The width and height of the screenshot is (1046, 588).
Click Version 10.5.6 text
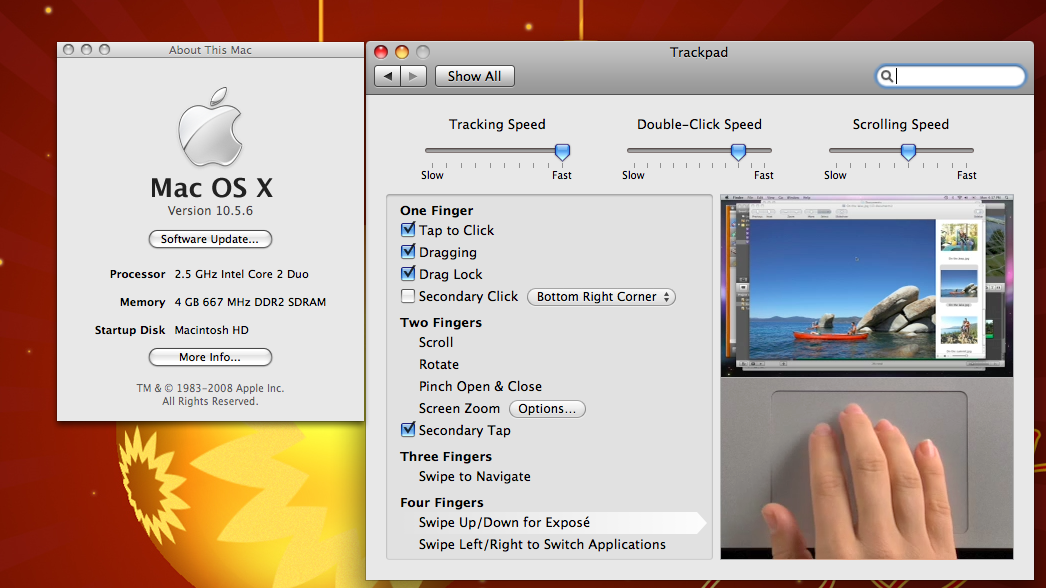click(x=210, y=211)
